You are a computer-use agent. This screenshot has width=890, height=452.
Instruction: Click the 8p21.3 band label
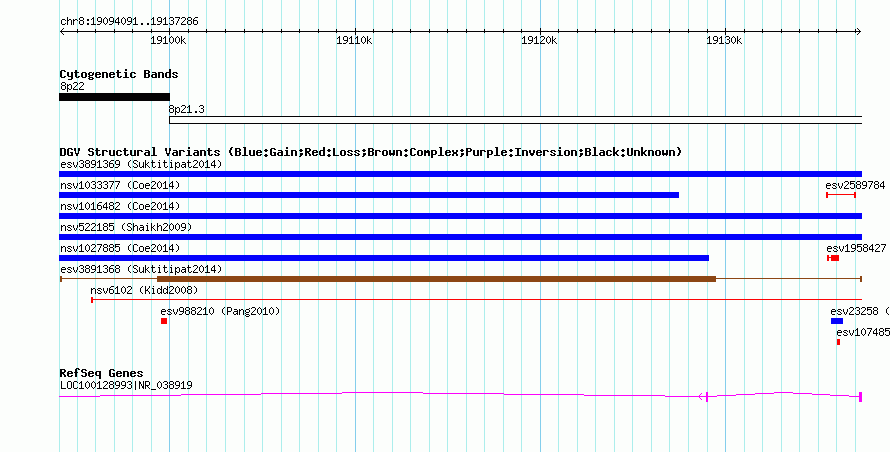click(187, 109)
